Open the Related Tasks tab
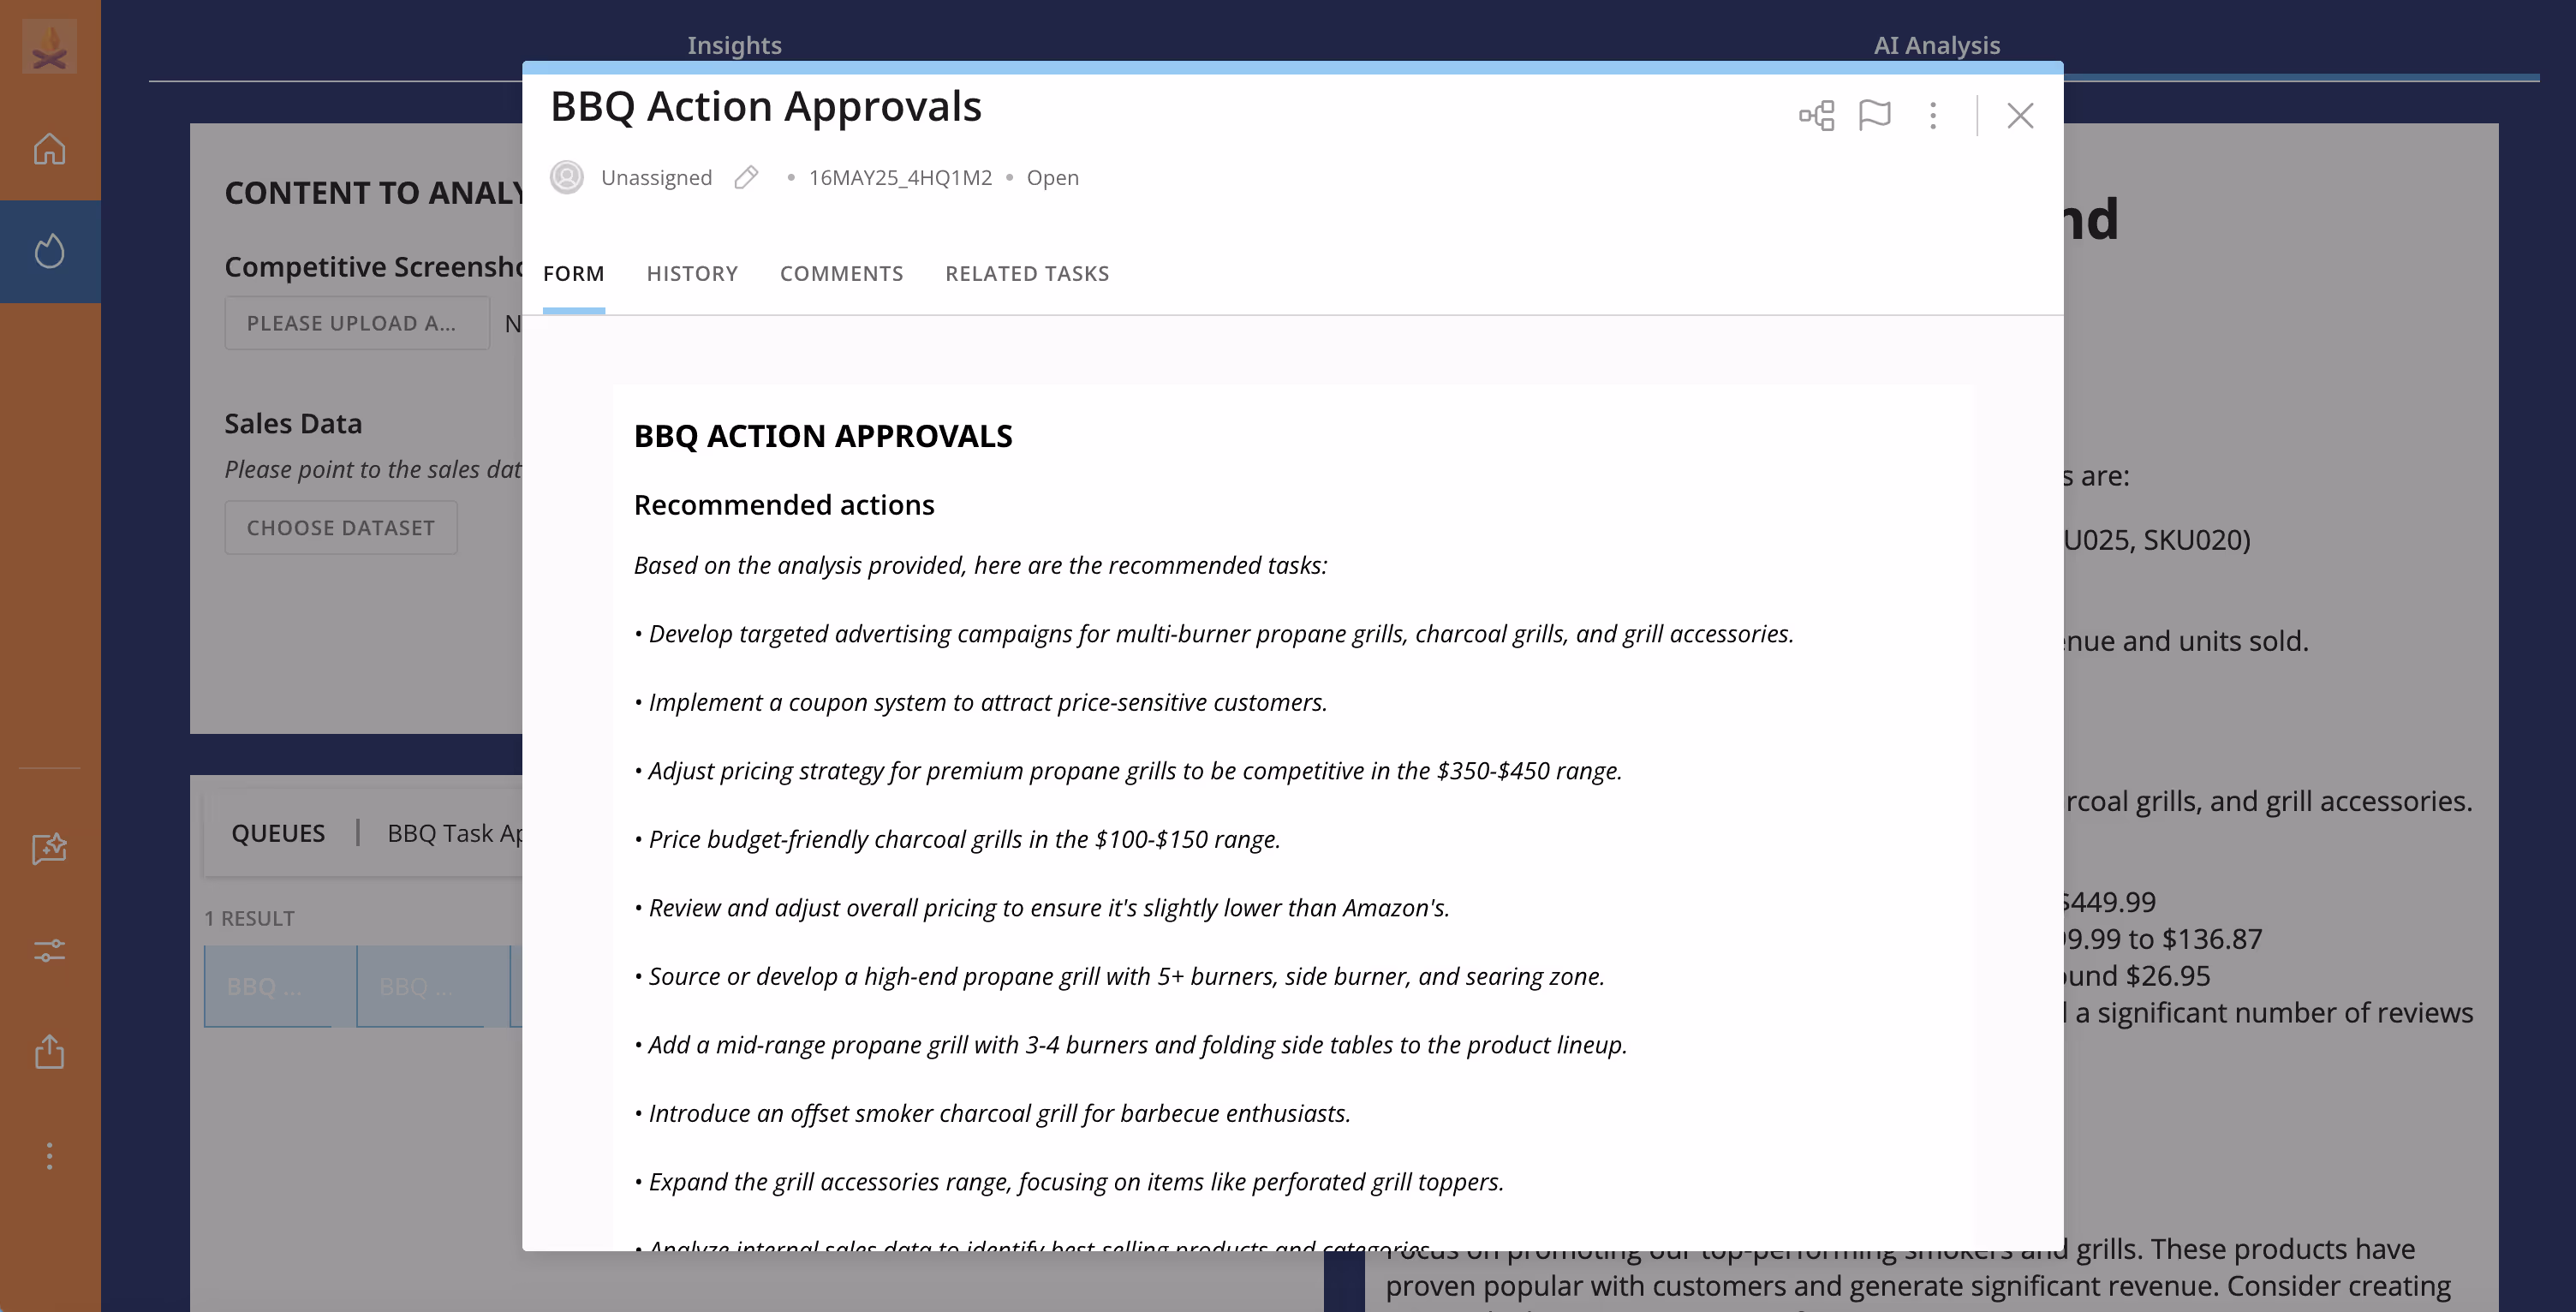 1027,273
